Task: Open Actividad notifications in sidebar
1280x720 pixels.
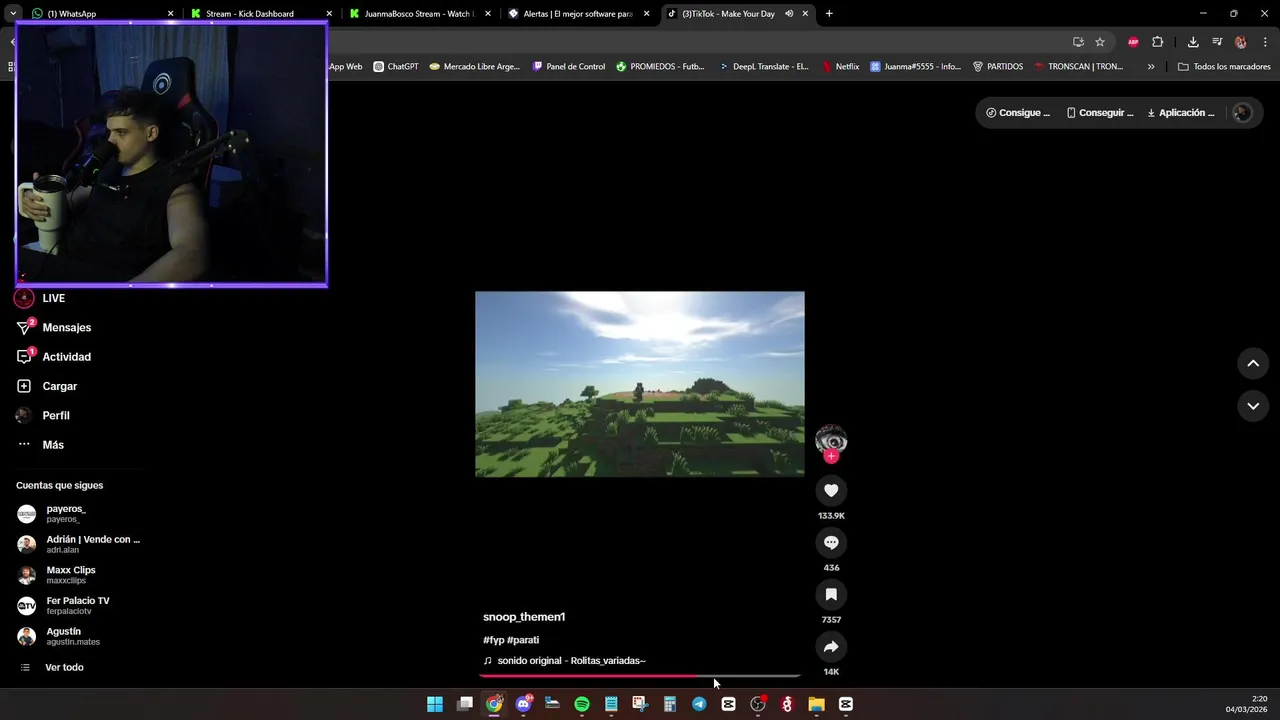Action: 54,357
